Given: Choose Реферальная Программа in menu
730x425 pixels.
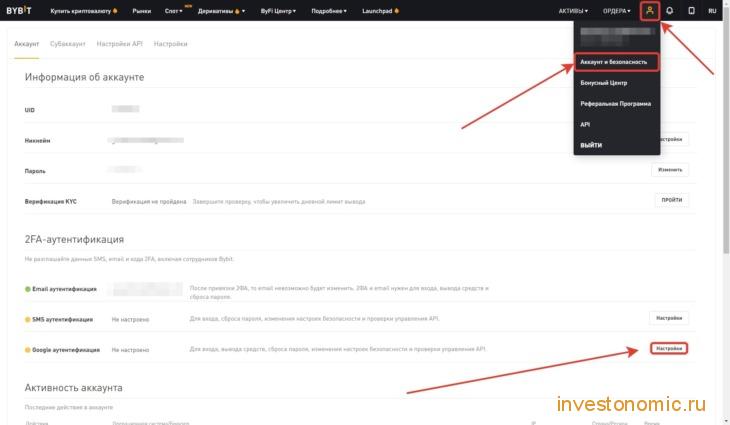Looking at the screenshot, I should (x=615, y=104).
